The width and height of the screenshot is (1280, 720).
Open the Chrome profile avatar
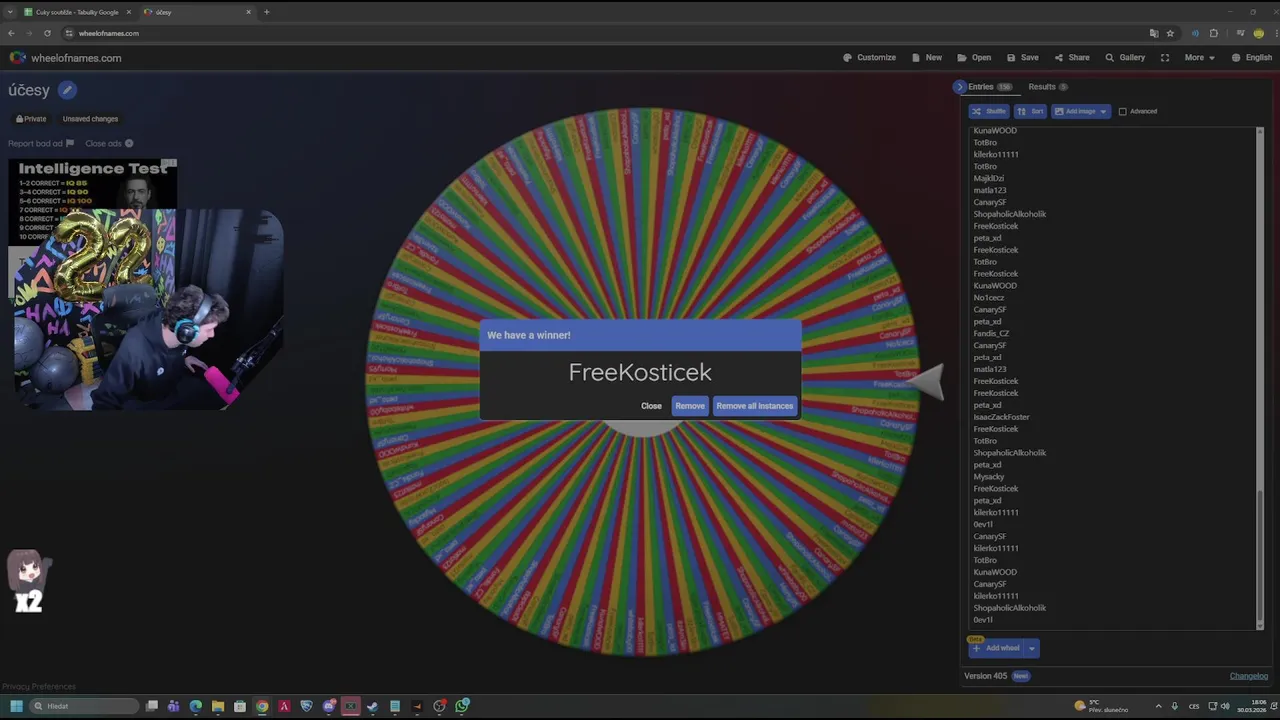[x=1259, y=33]
